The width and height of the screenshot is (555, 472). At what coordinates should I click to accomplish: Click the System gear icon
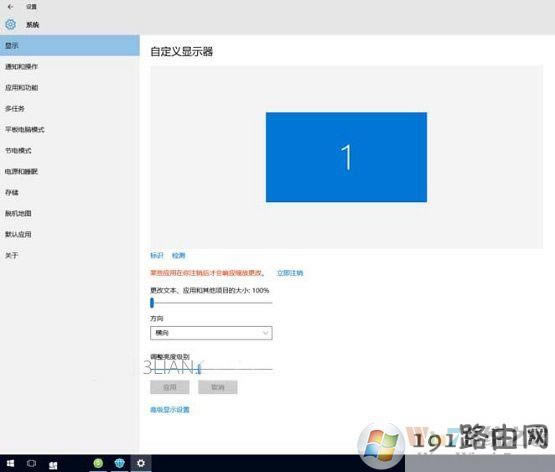pyautogui.click(x=11, y=24)
